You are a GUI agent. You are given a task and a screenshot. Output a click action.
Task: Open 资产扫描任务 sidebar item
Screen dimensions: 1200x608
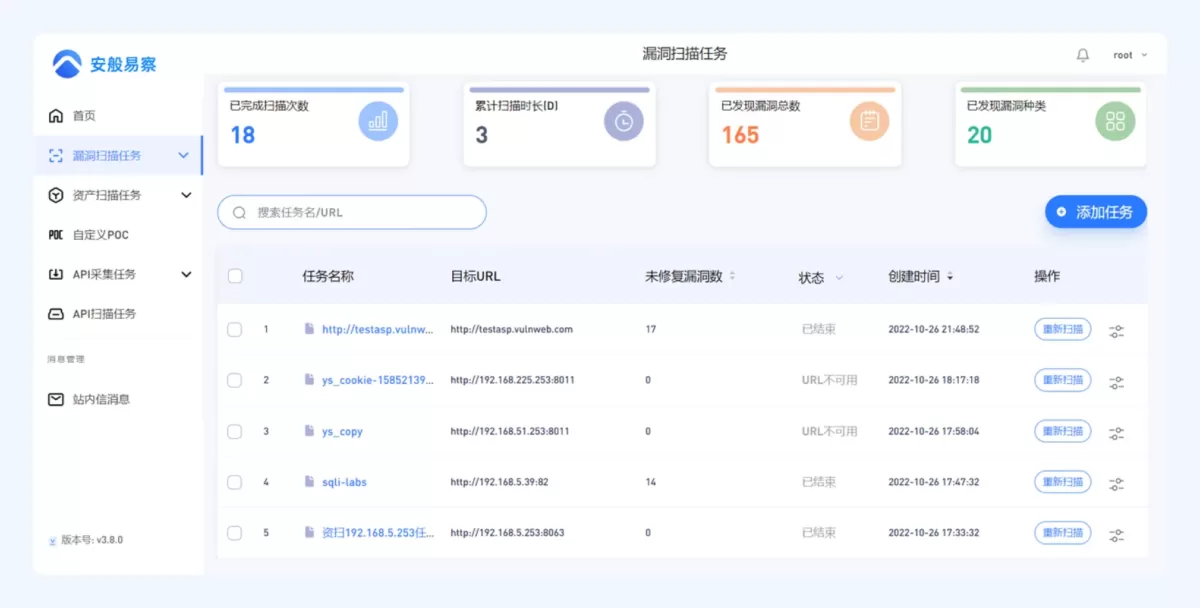[107, 195]
